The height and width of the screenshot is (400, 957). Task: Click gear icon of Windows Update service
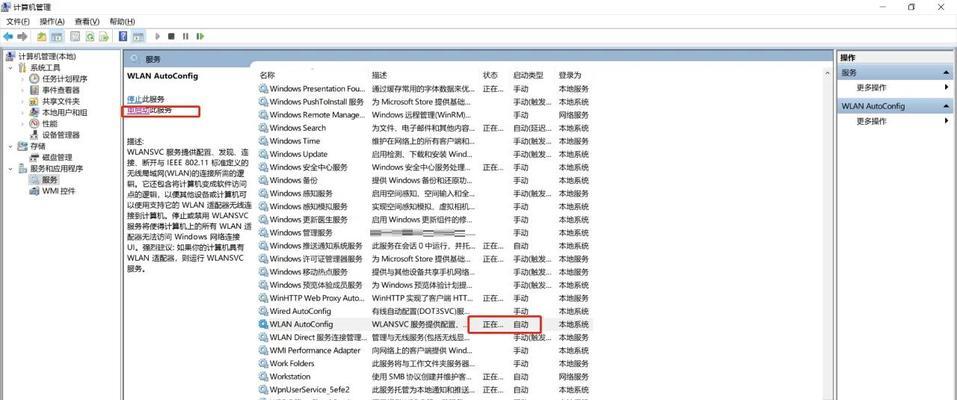pos(264,154)
